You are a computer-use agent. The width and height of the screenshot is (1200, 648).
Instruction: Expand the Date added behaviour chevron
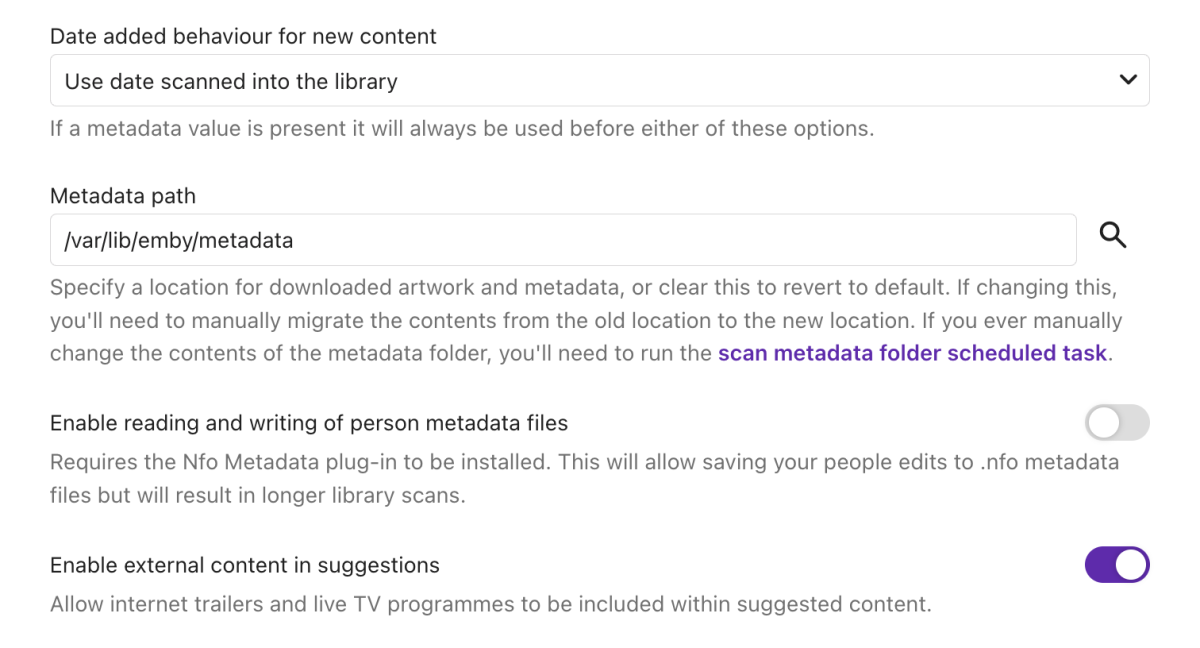point(1128,80)
